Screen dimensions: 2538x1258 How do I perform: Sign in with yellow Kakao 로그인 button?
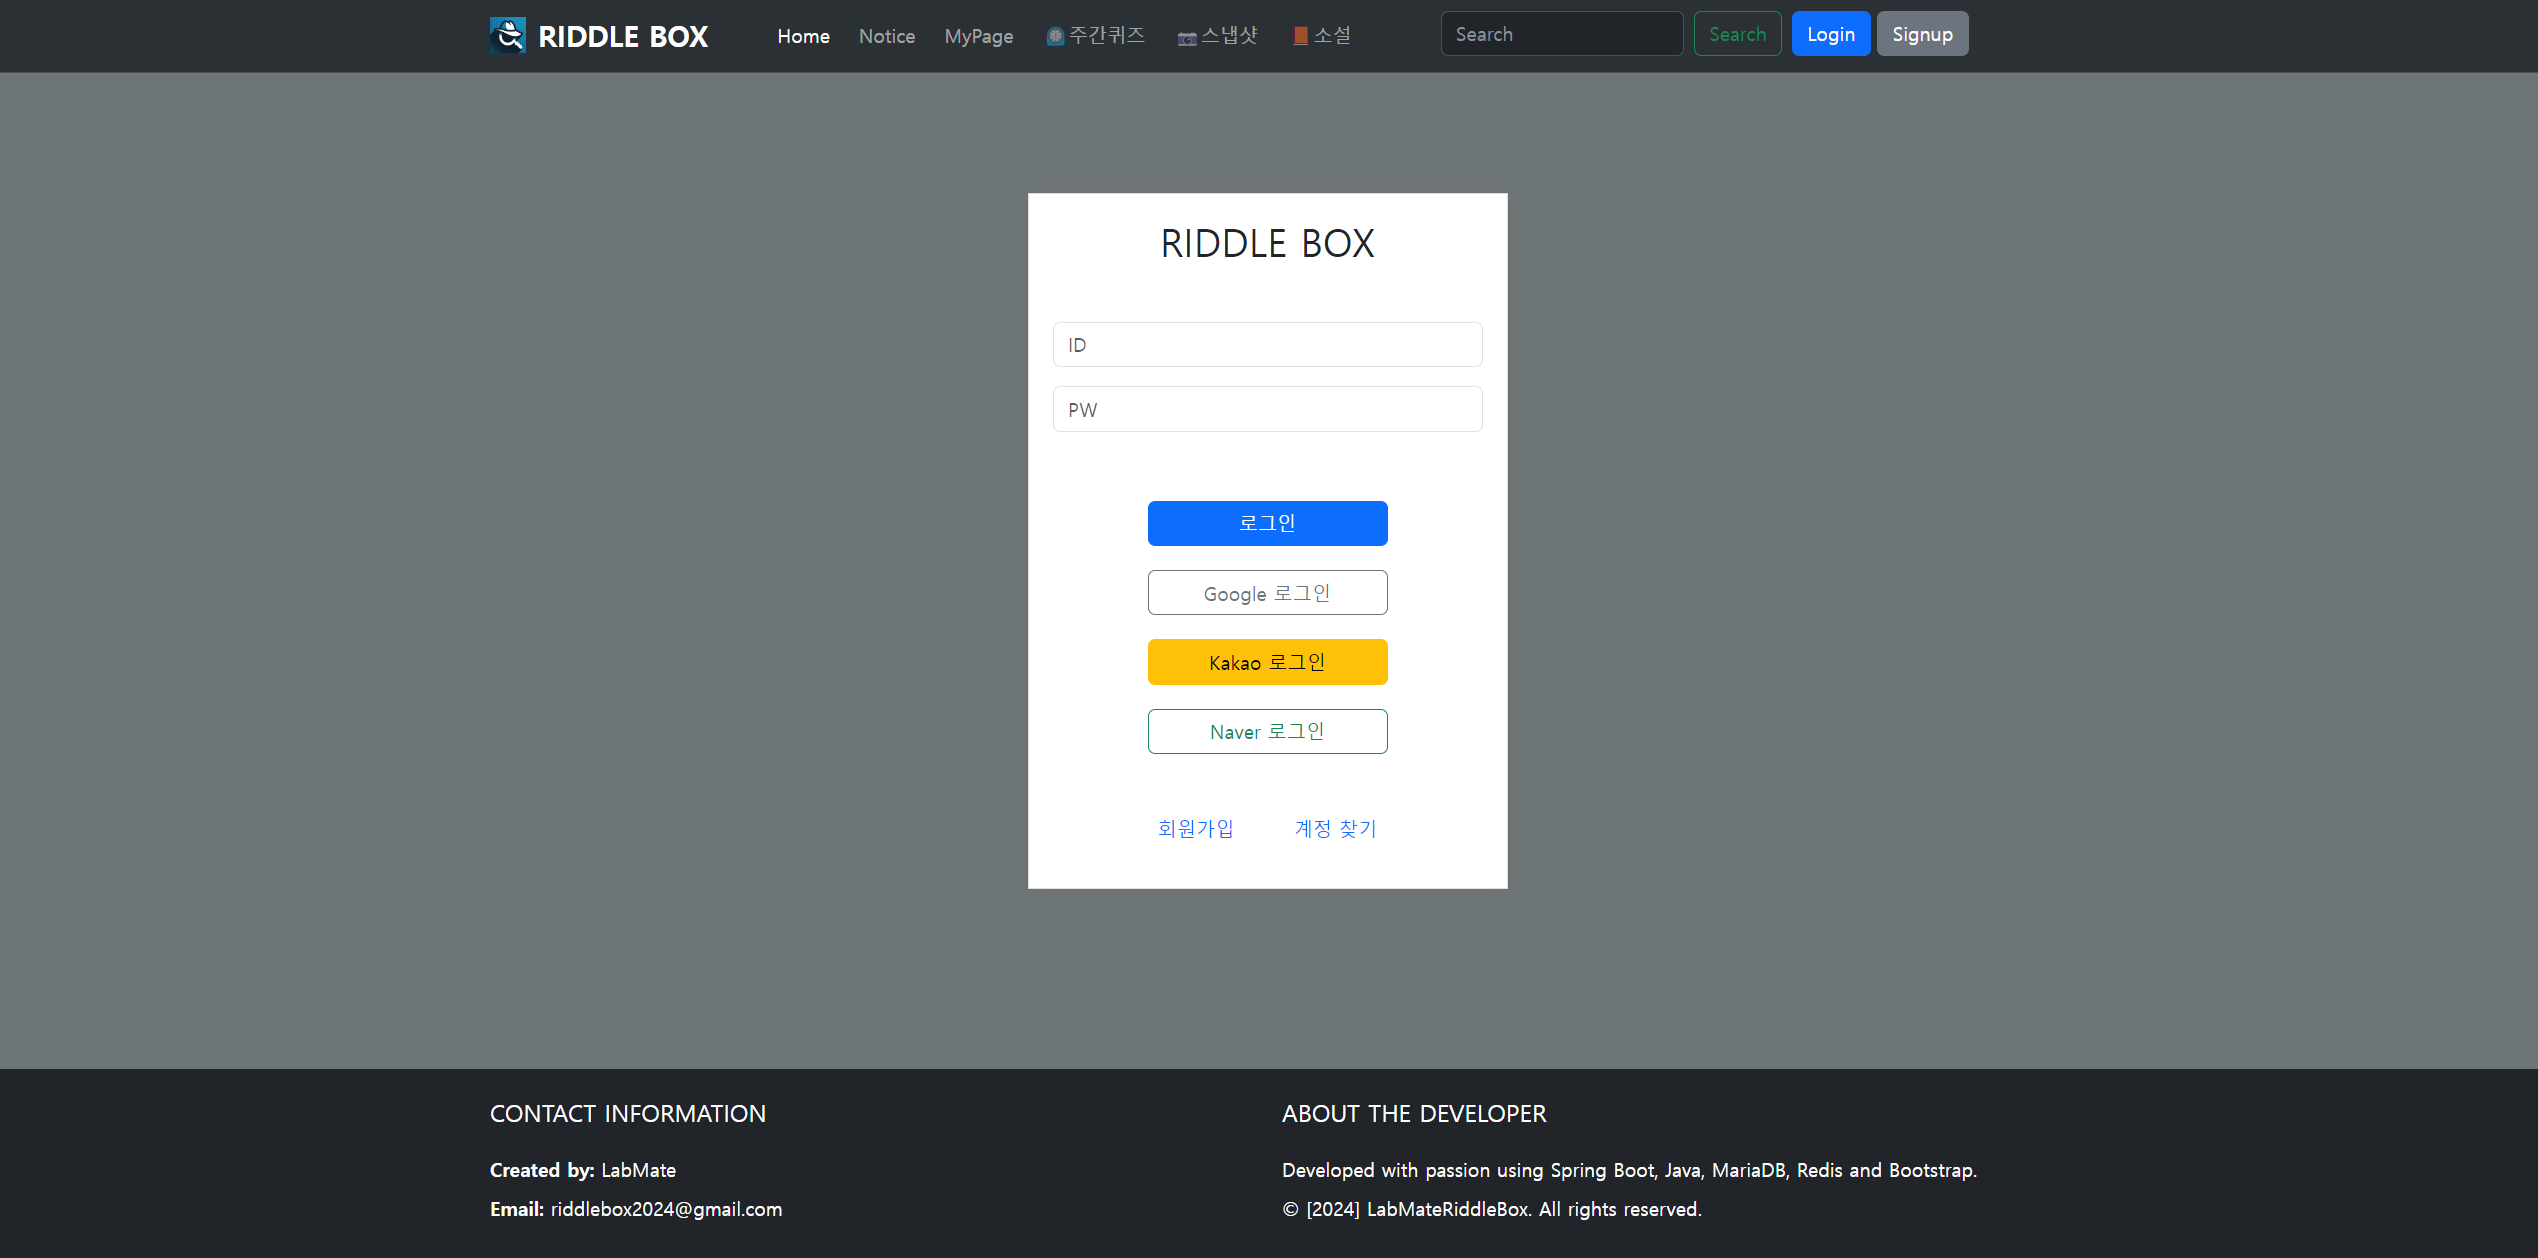click(1267, 662)
